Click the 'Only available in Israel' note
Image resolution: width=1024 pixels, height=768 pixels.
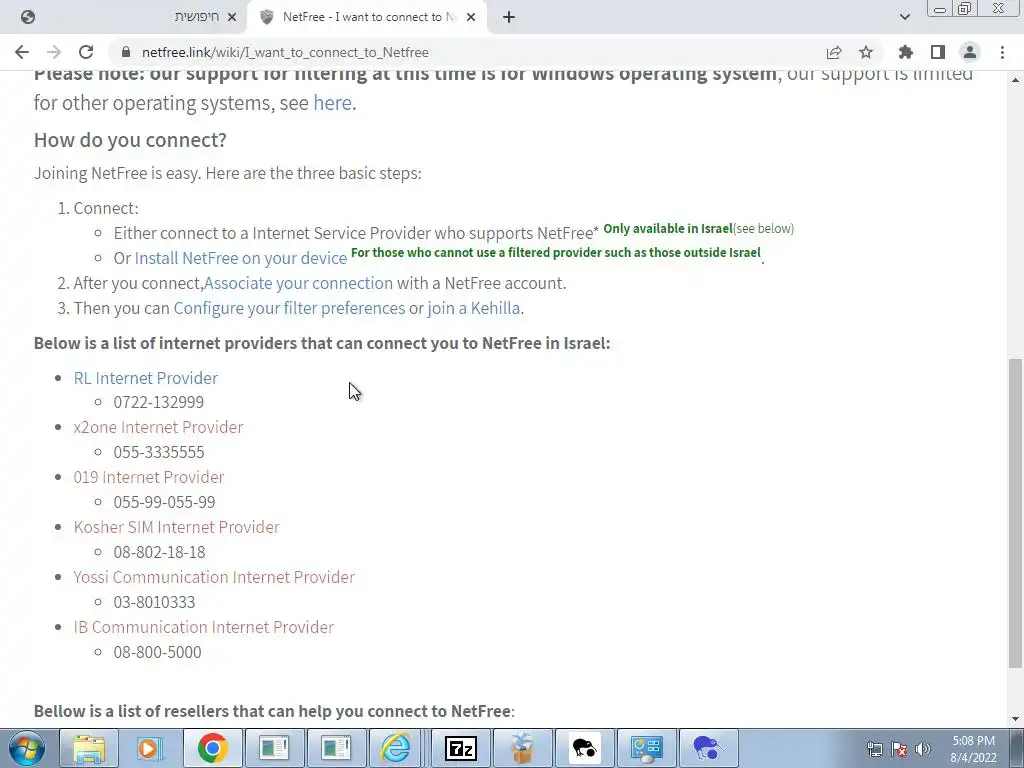[667, 229]
